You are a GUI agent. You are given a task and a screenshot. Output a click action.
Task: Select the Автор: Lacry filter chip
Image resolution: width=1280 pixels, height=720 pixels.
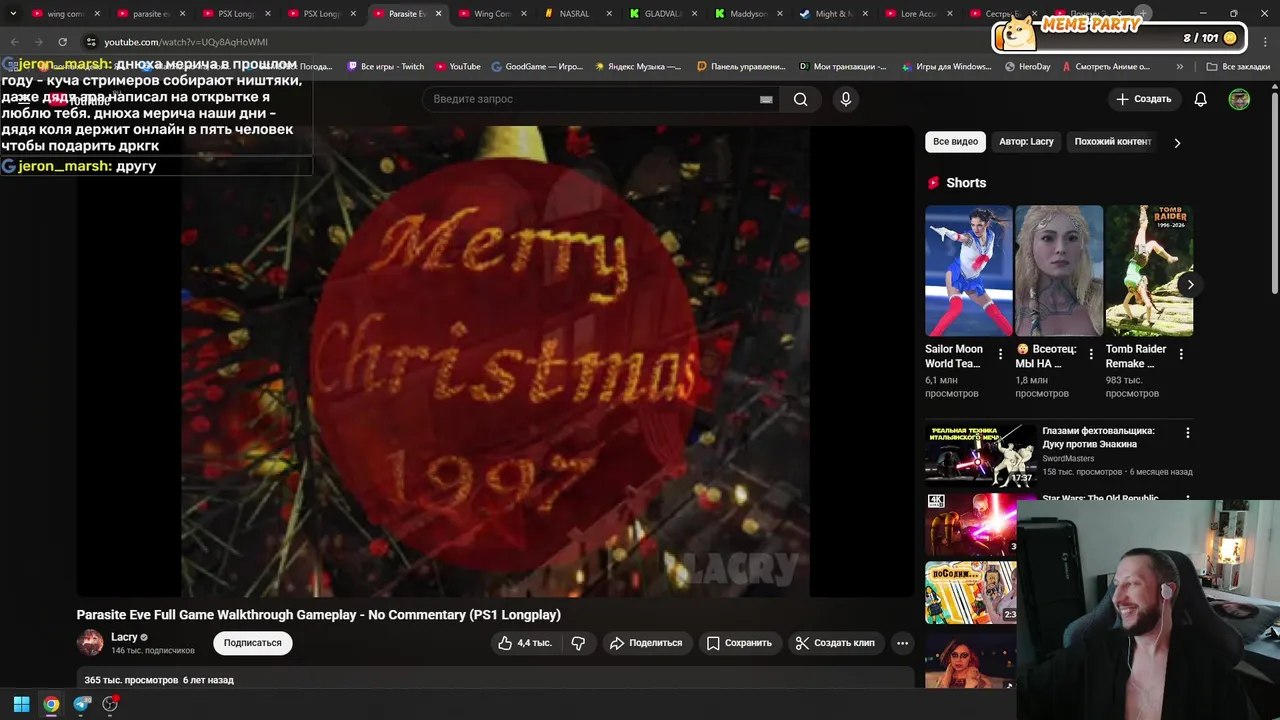pyautogui.click(x=1026, y=142)
